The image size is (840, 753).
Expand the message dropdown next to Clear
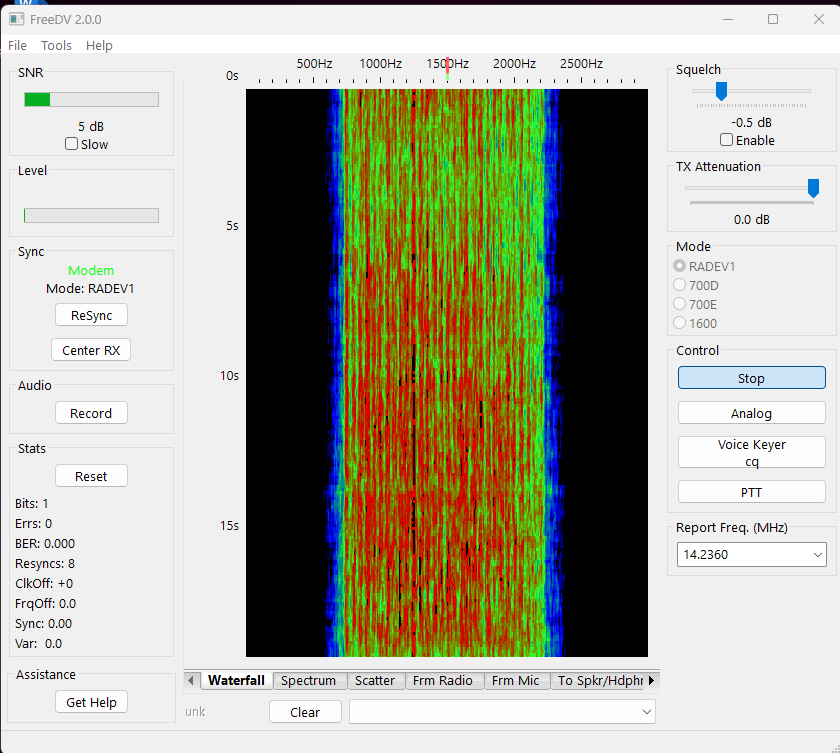[x=645, y=712]
